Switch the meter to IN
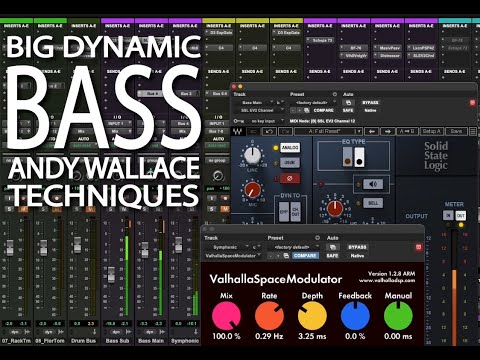This screenshot has width=480, height=360. pyautogui.click(x=448, y=216)
